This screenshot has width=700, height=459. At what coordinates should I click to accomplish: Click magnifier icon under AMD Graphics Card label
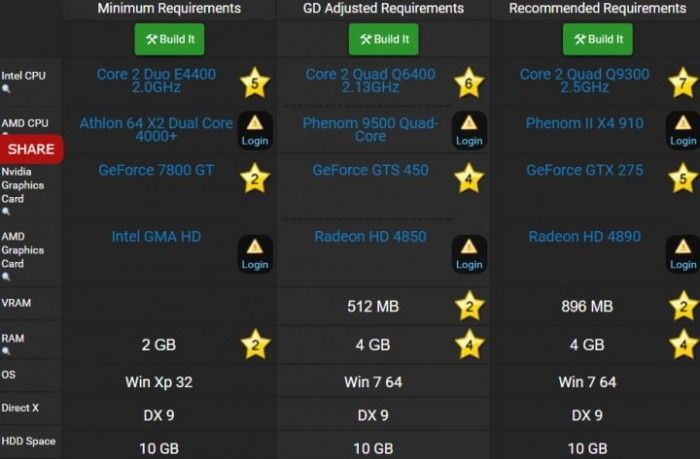[6, 277]
